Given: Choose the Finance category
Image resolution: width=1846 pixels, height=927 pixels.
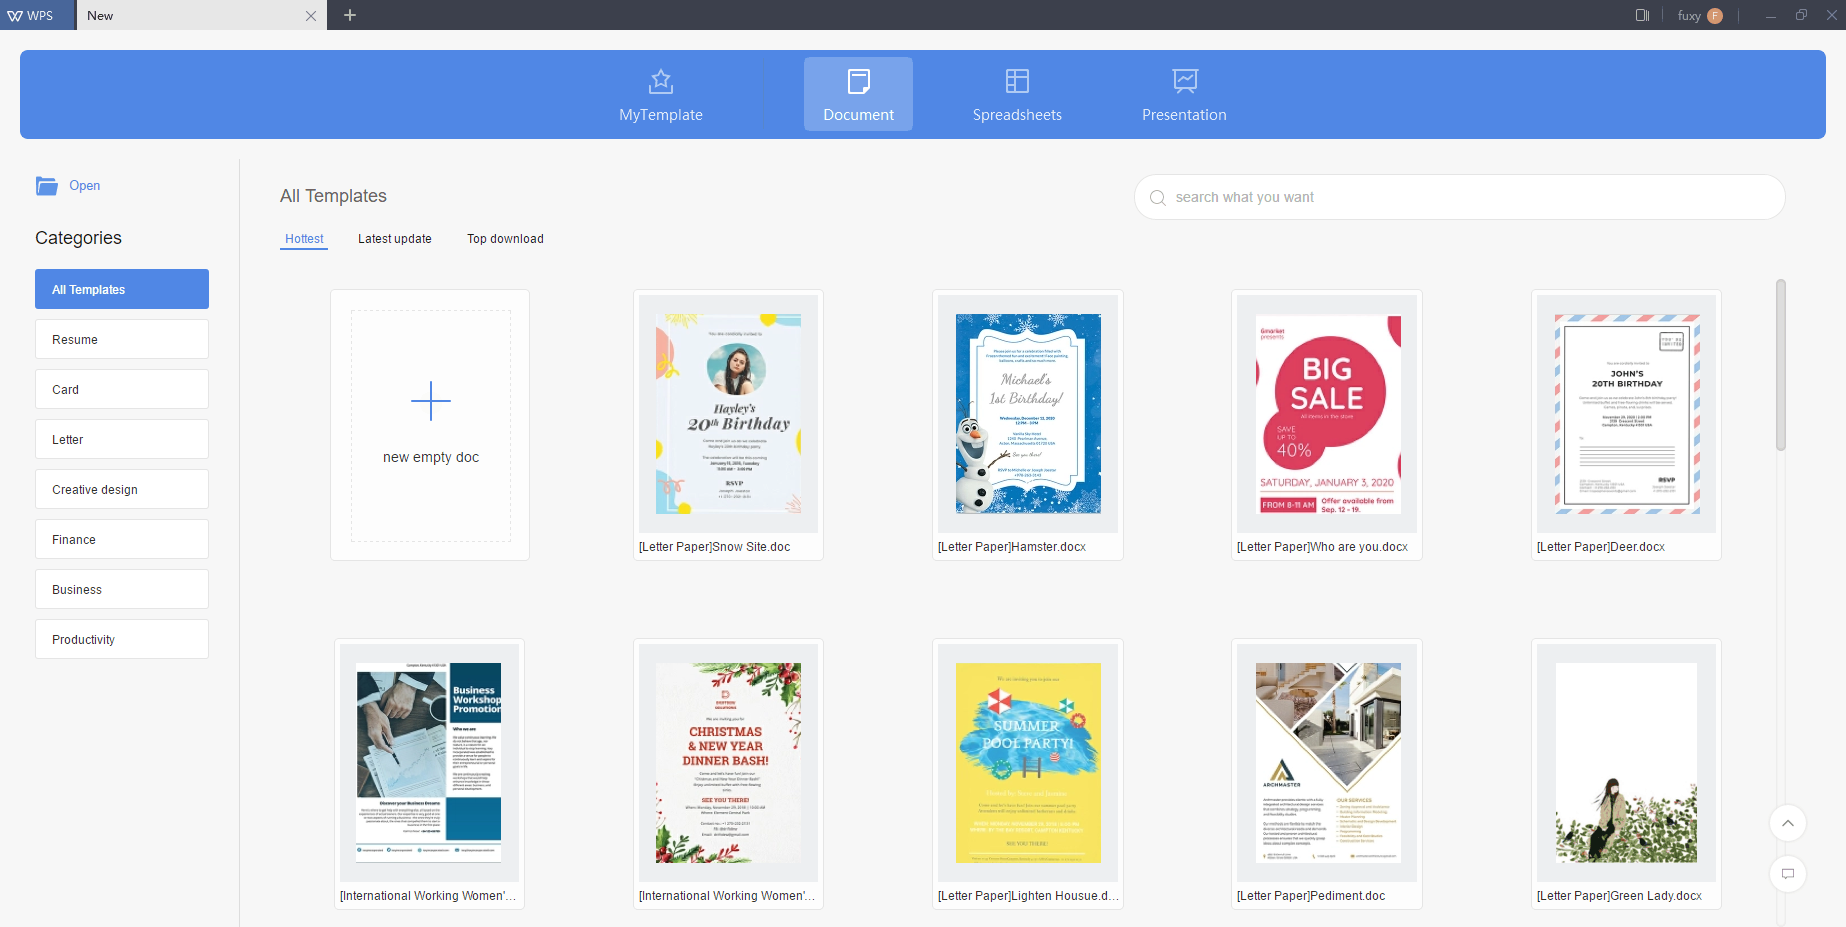Looking at the screenshot, I should 122,540.
